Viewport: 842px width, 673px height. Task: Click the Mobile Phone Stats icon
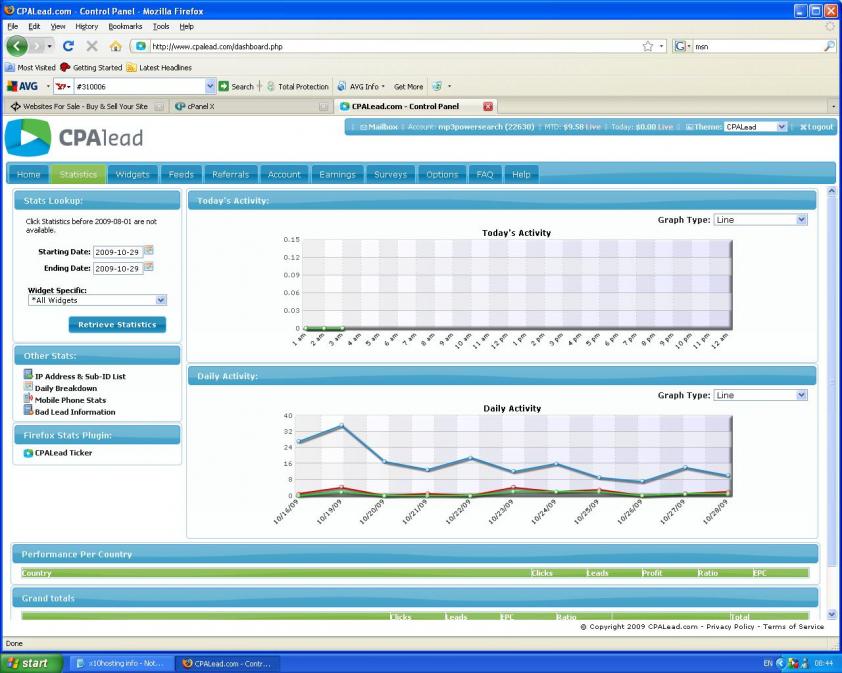[28, 399]
